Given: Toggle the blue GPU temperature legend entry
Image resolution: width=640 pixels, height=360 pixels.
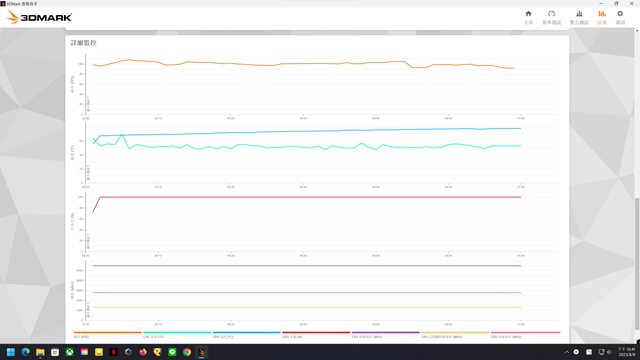Looking at the screenshot, I should (247, 334).
